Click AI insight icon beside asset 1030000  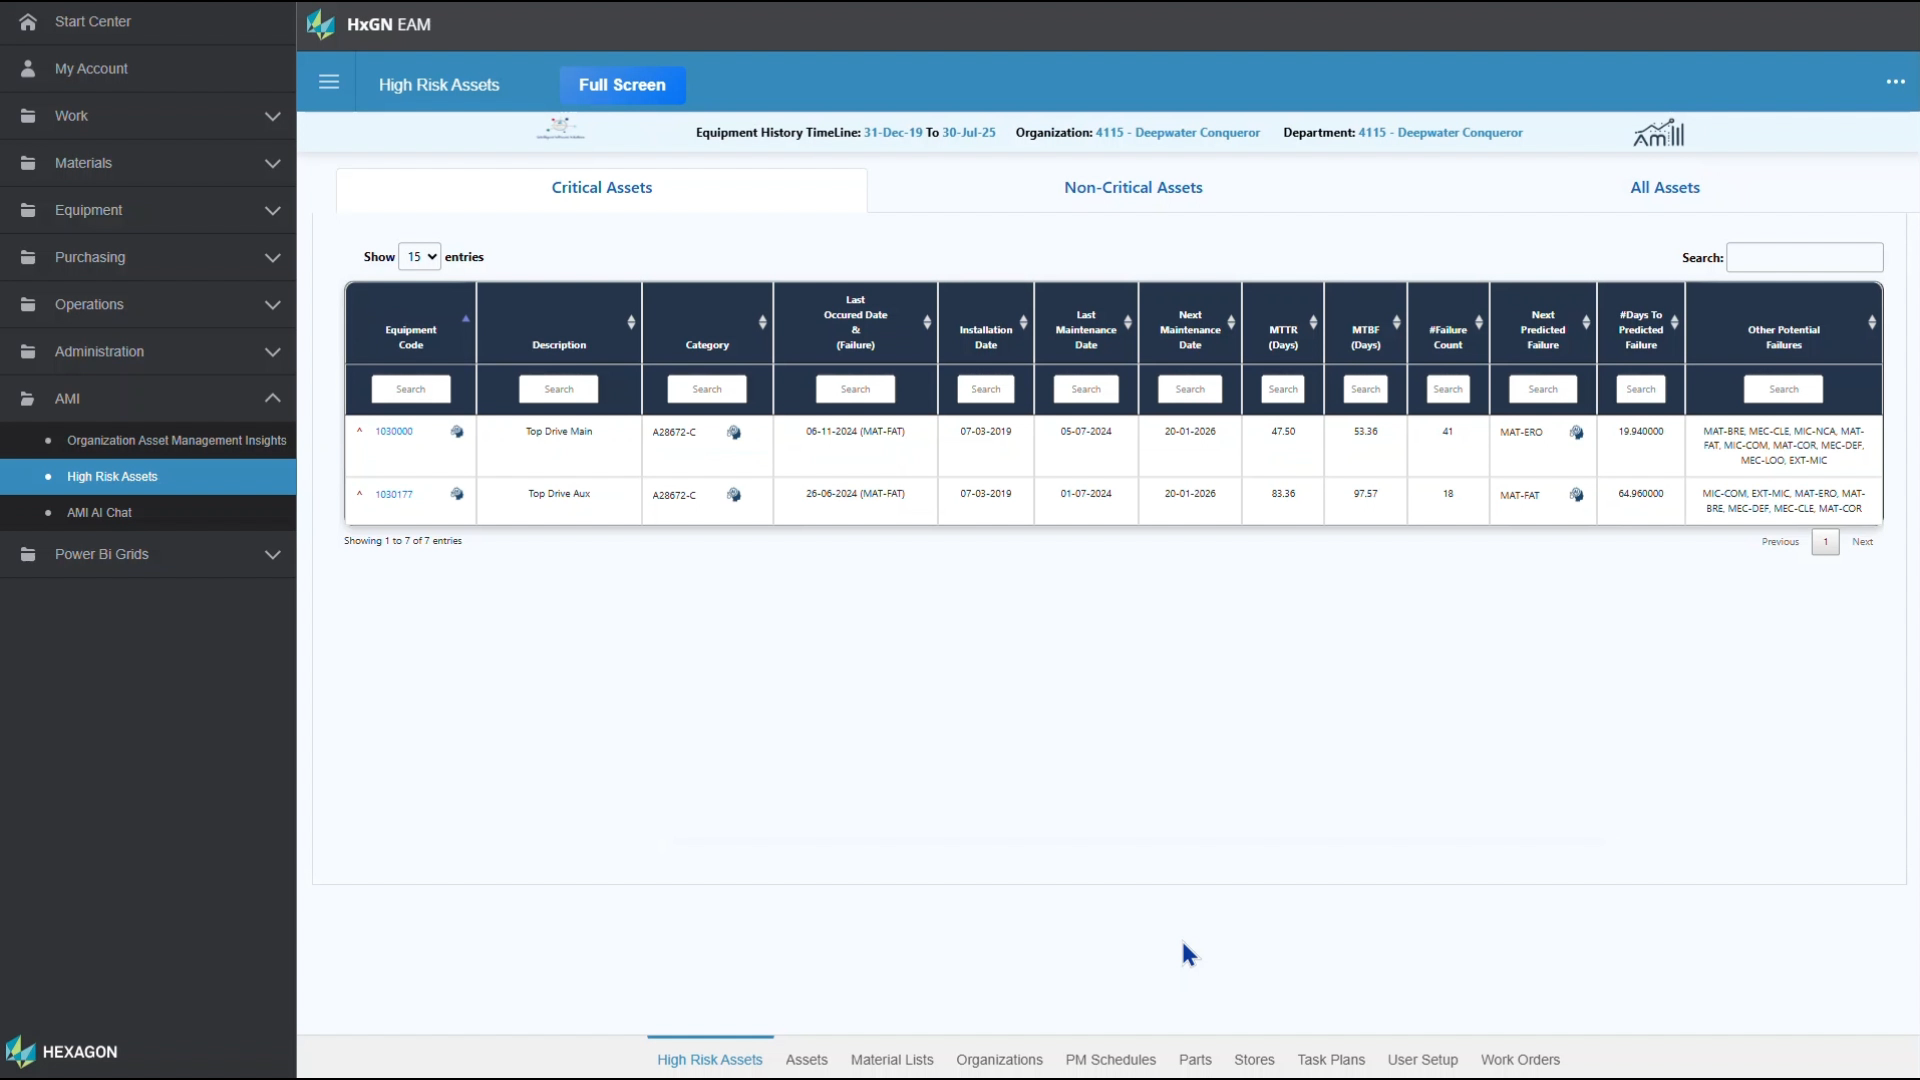(457, 431)
